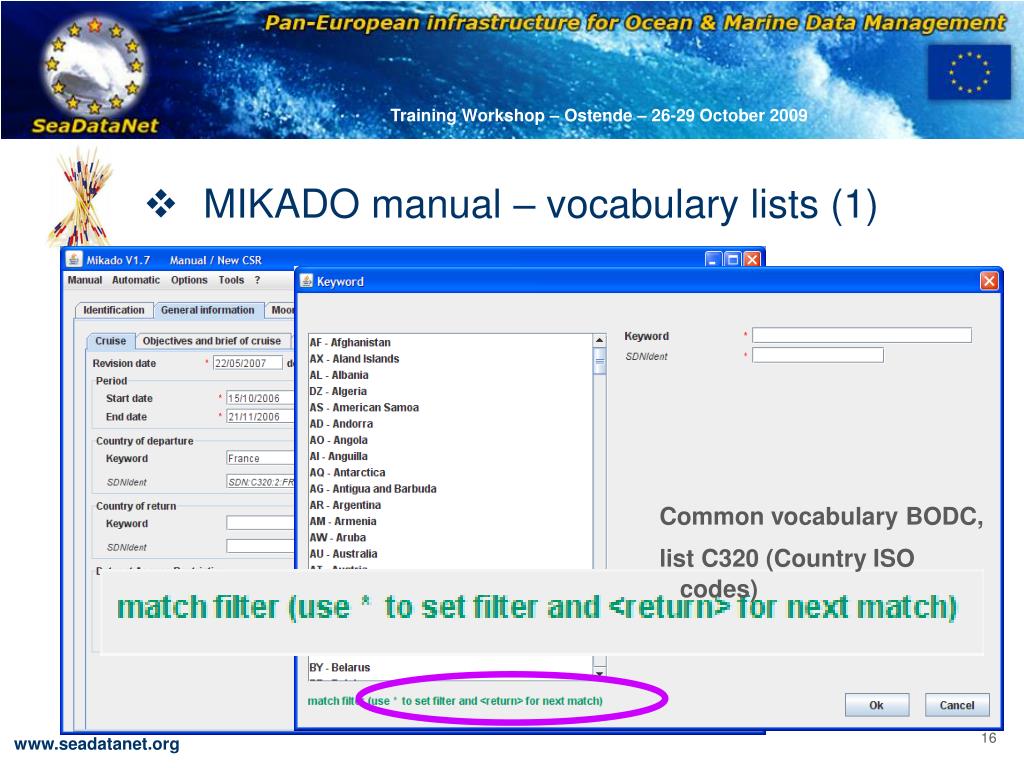Open the ? help menu
This screenshot has width=1024, height=768.
point(257,280)
